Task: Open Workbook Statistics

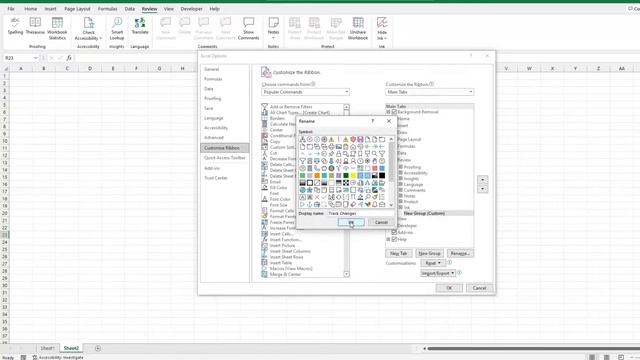Action: pos(57,29)
